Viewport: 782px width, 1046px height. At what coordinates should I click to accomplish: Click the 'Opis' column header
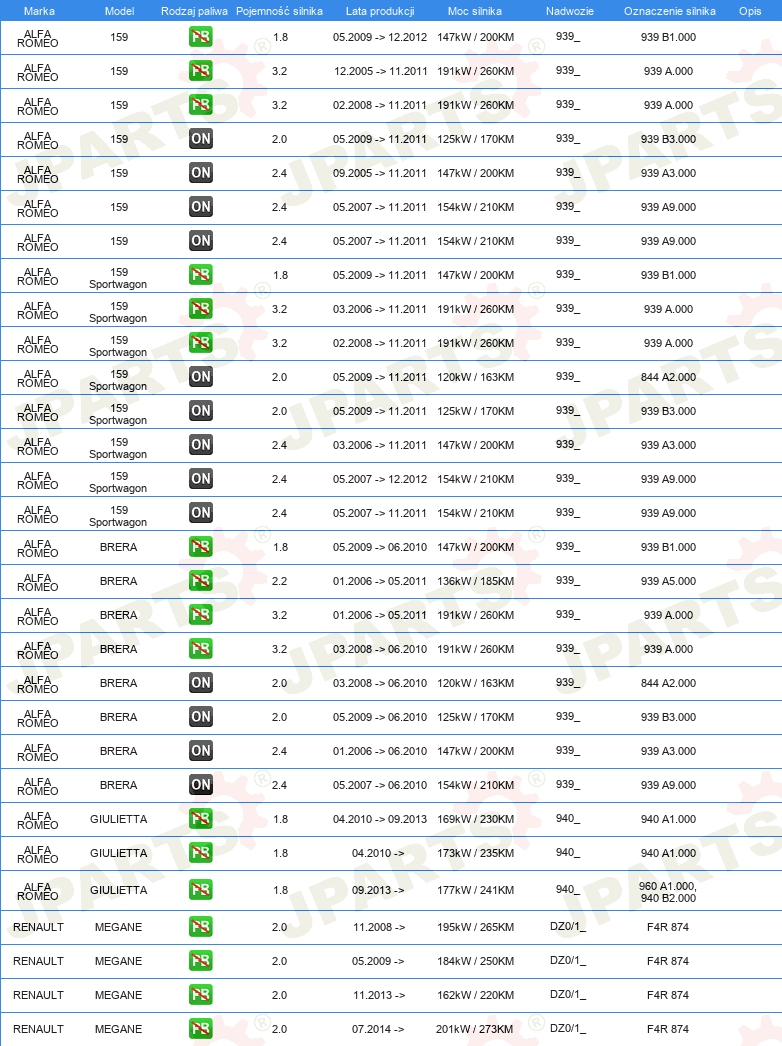pos(750,11)
